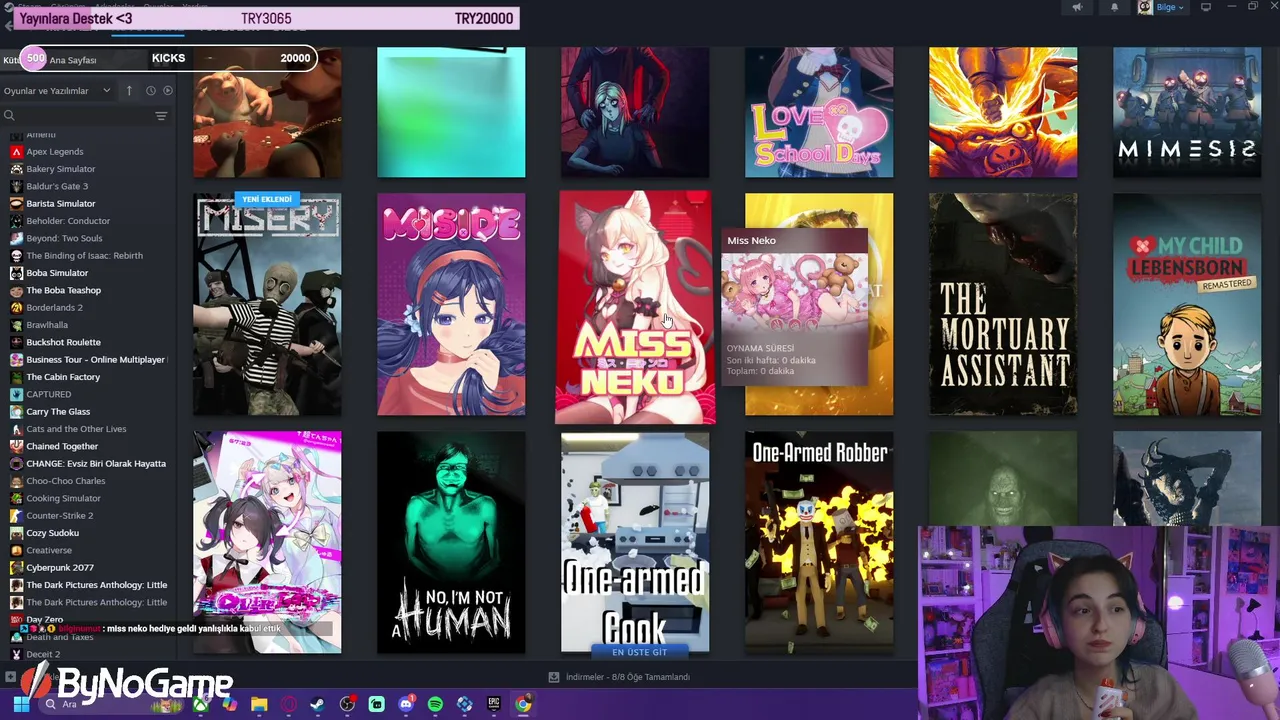Open the Miss Neko game cover

[635, 307]
